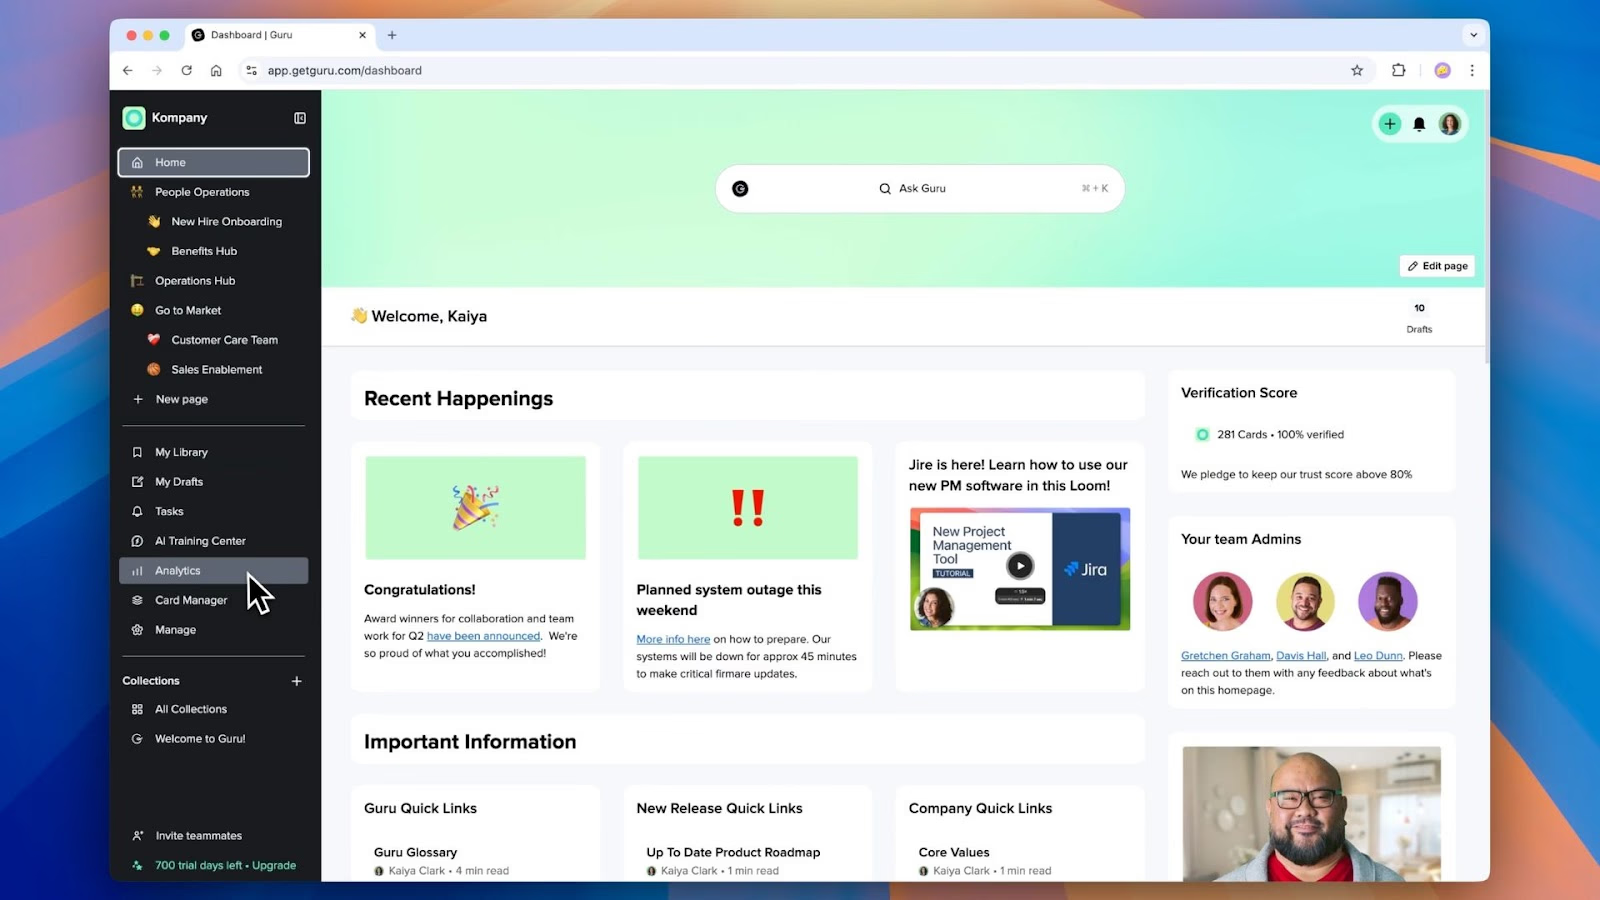1600x900 pixels.
Task: Open Analytics in the sidebar
Action: coord(214,571)
